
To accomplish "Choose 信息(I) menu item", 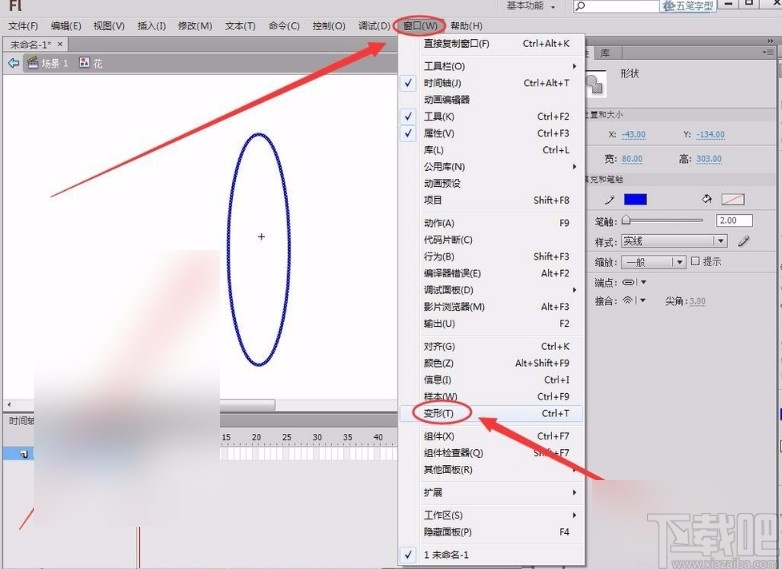I will tap(491, 380).
